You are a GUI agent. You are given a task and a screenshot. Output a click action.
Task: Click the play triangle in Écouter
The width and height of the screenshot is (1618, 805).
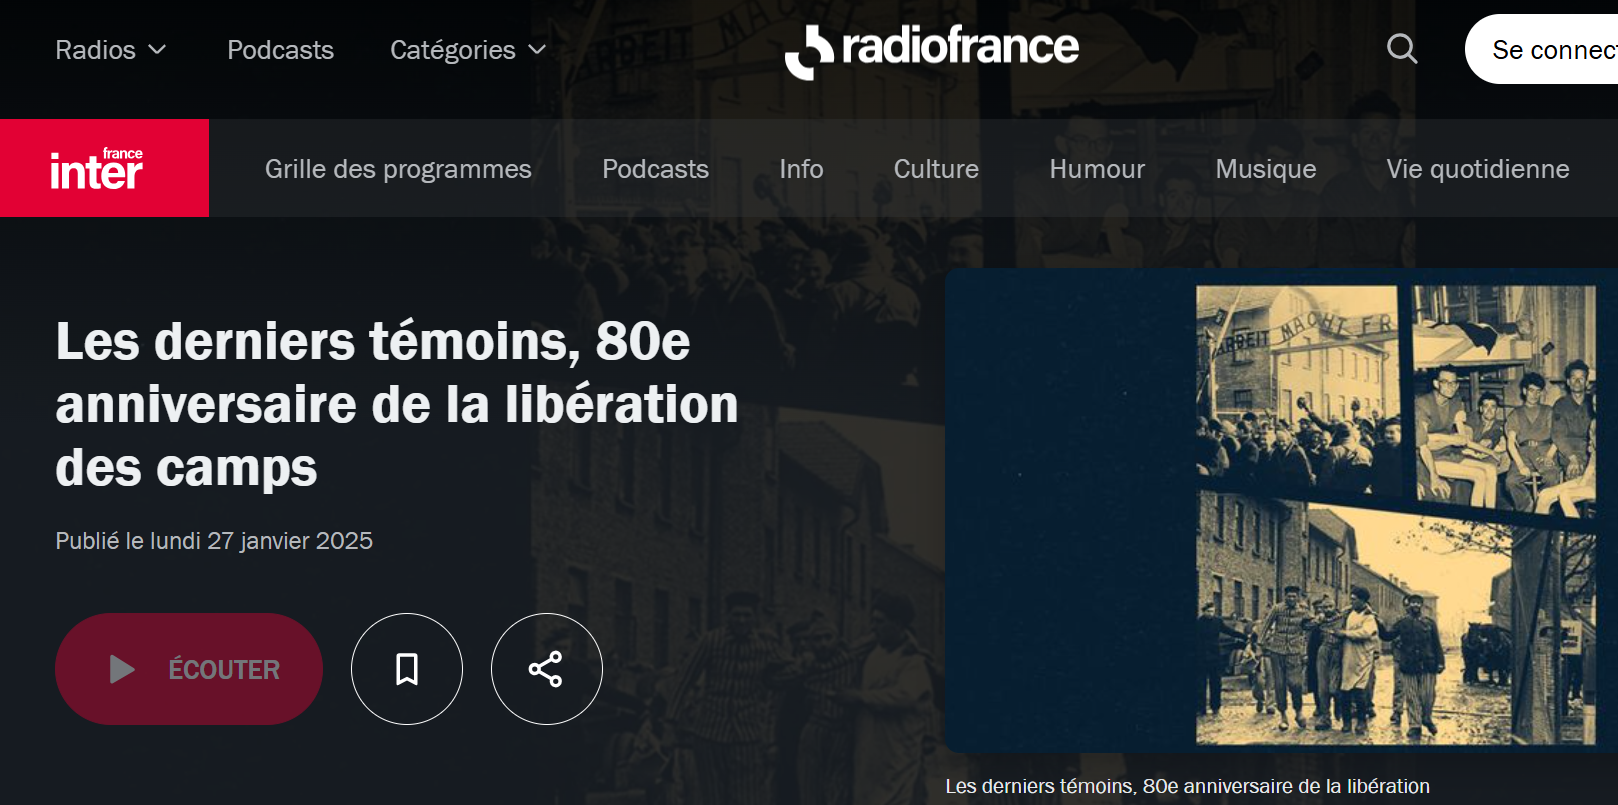pyautogui.click(x=122, y=669)
